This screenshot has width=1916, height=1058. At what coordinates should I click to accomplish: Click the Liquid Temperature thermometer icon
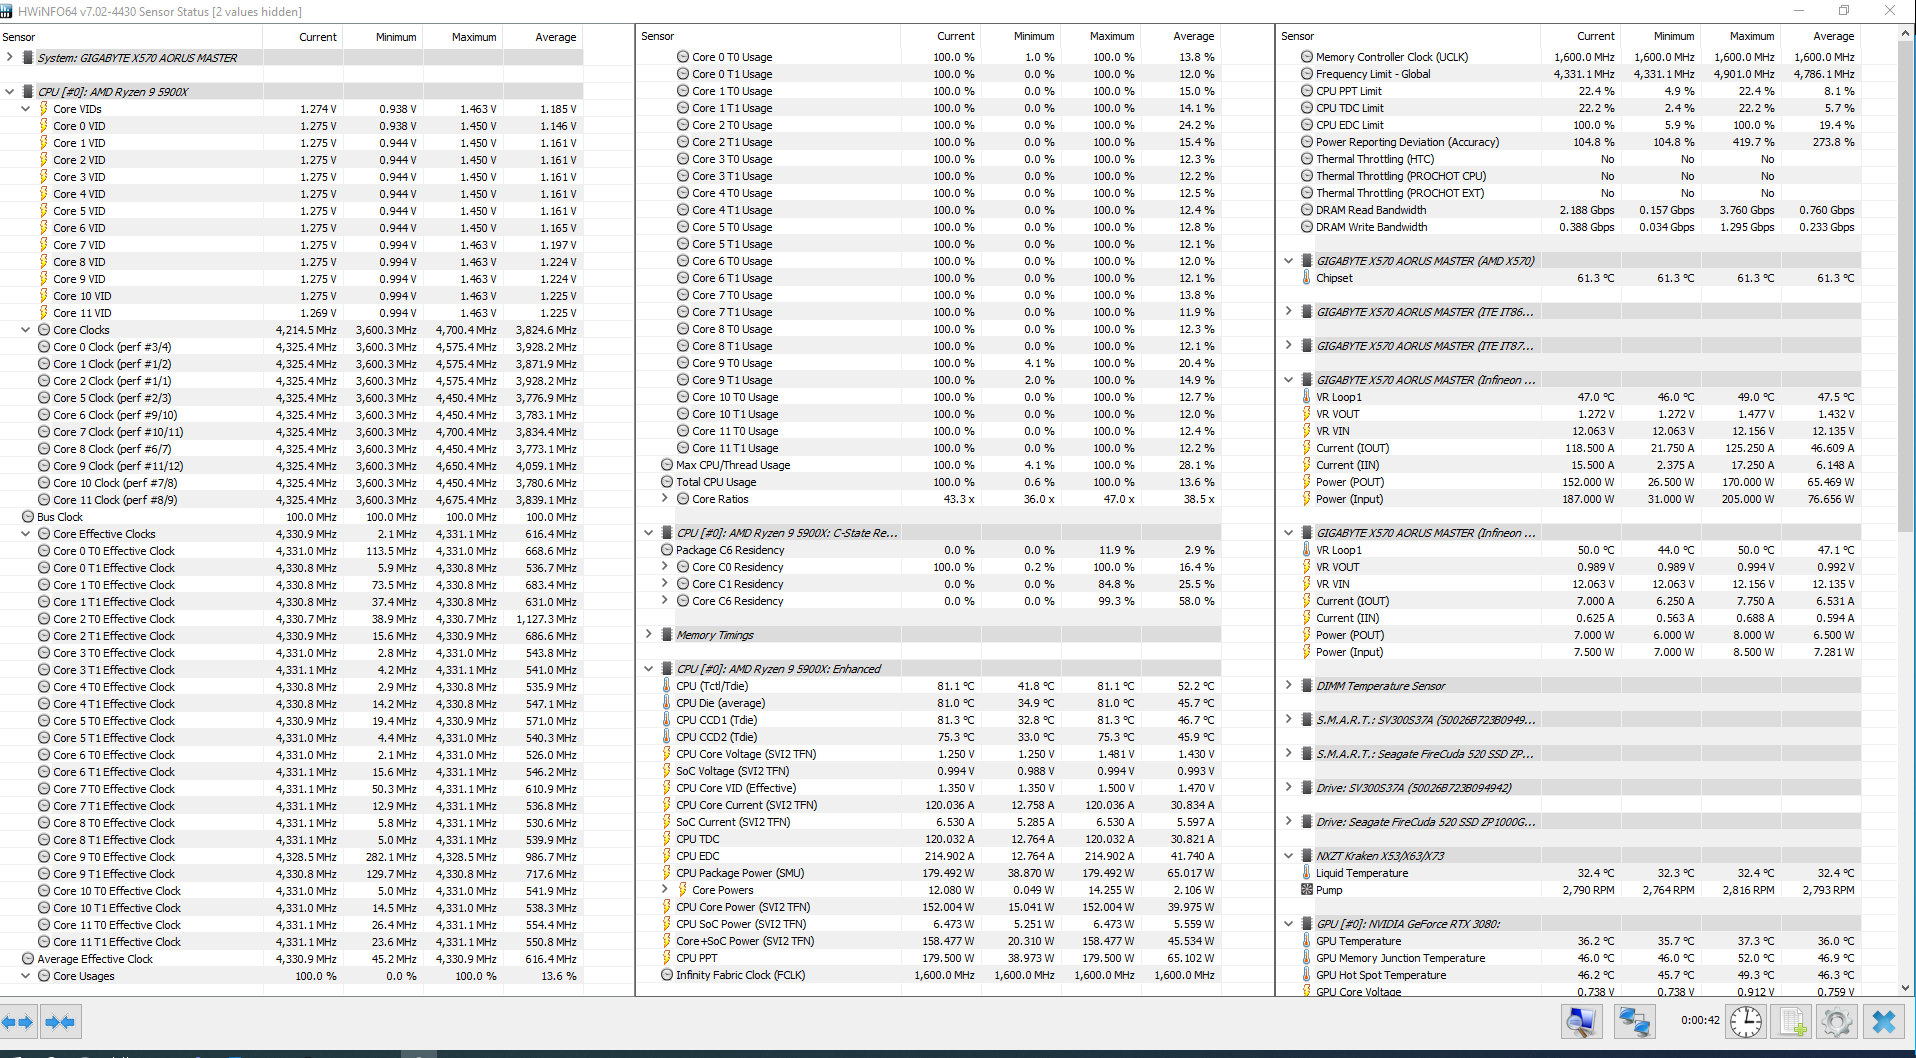click(x=1306, y=873)
